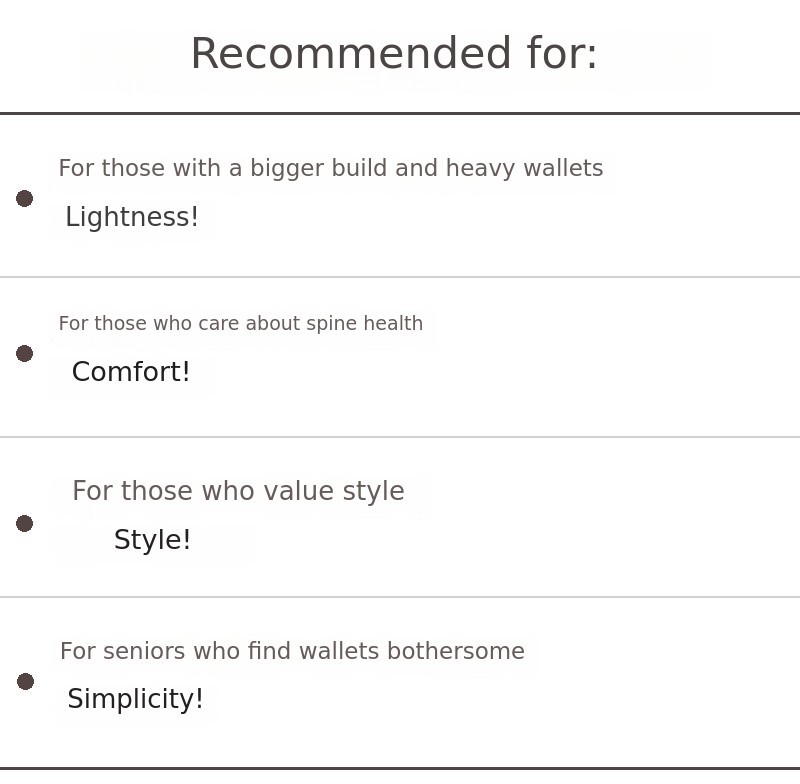Click "For those with a bigger build and heavy wallets"
The height and width of the screenshot is (784, 800).
point(331,168)
